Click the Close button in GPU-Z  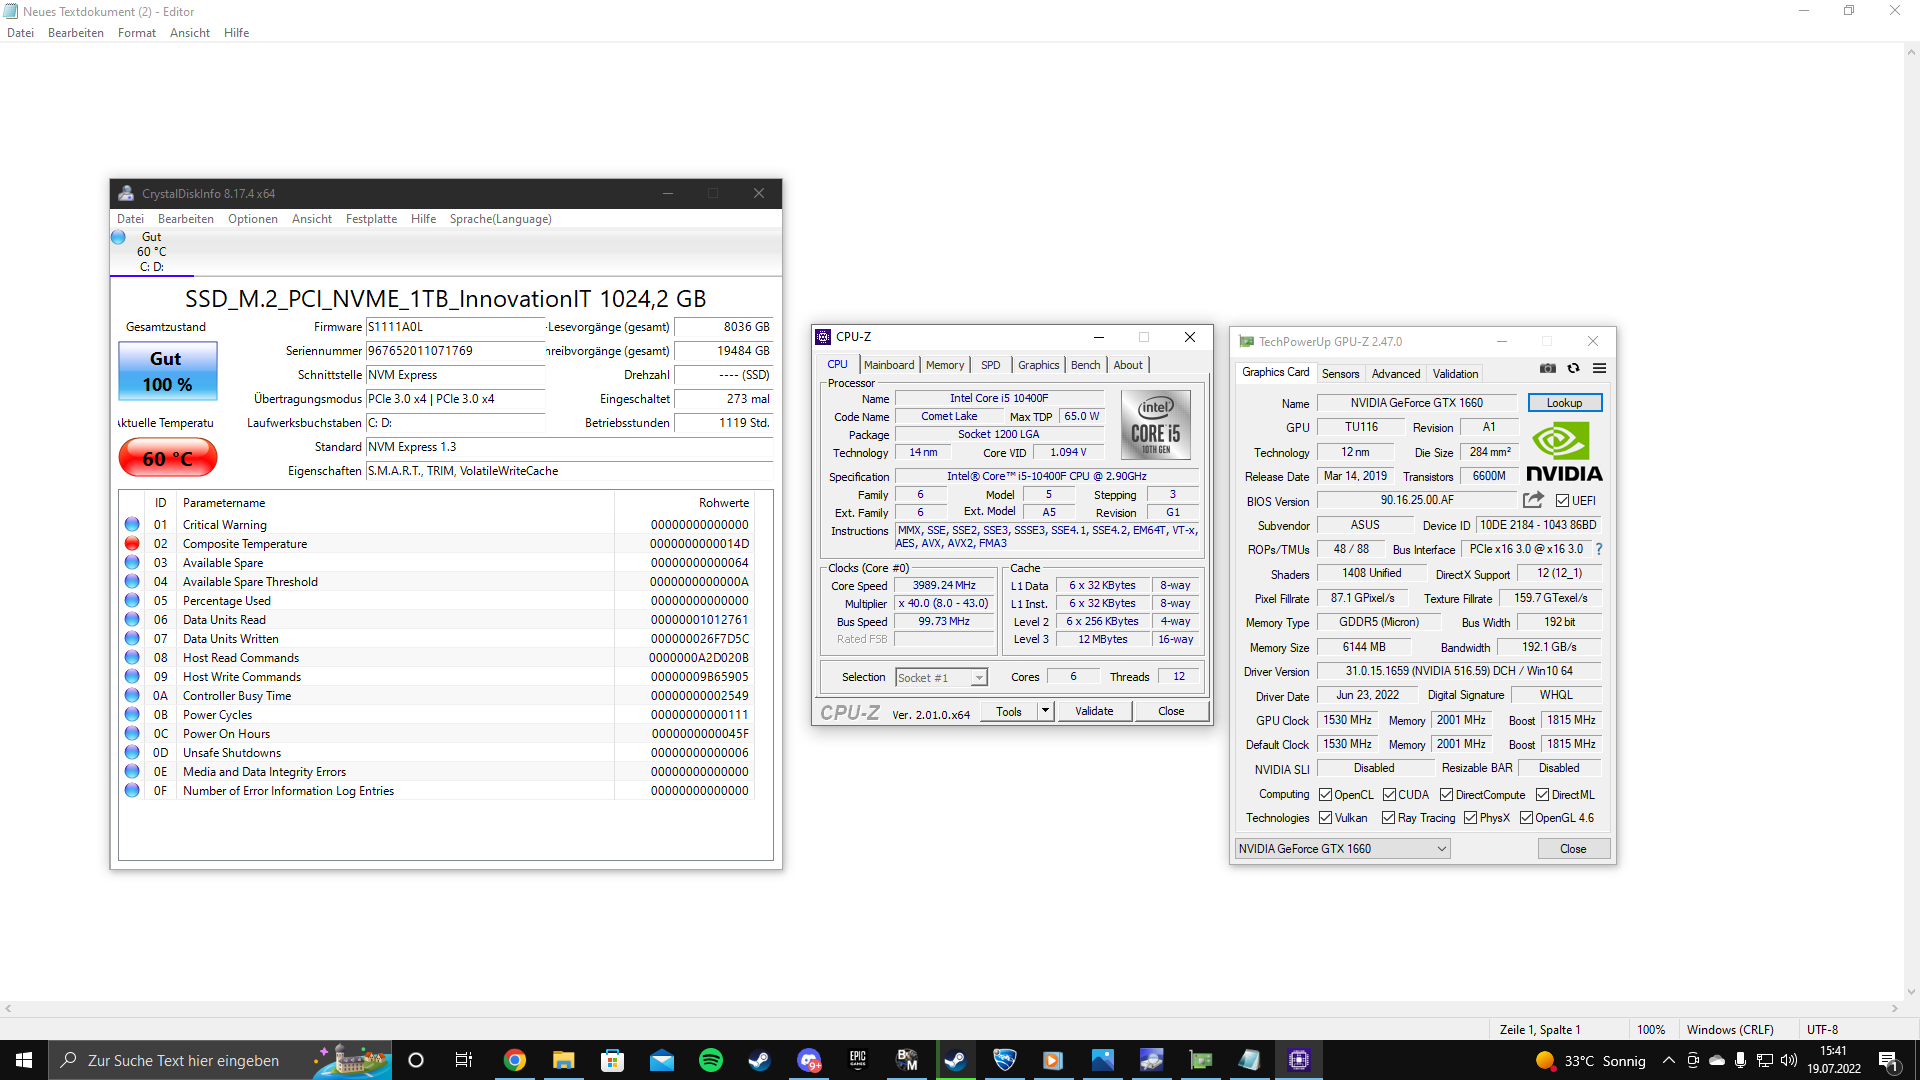(1573, 849)
